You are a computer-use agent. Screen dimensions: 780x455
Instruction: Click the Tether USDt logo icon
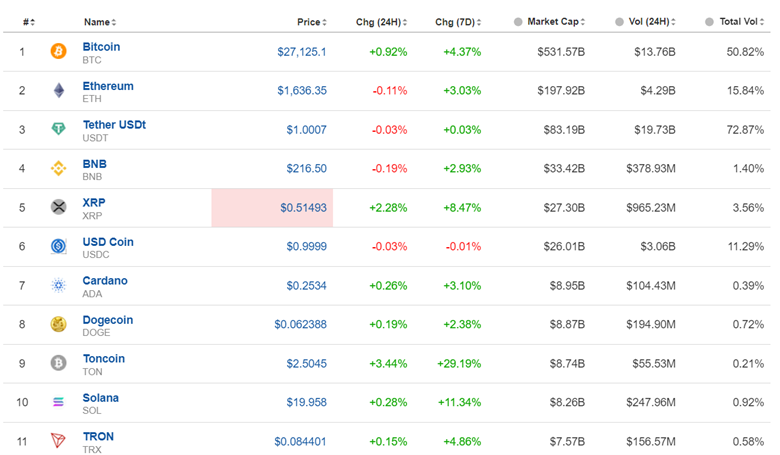[x=59, y=129]
